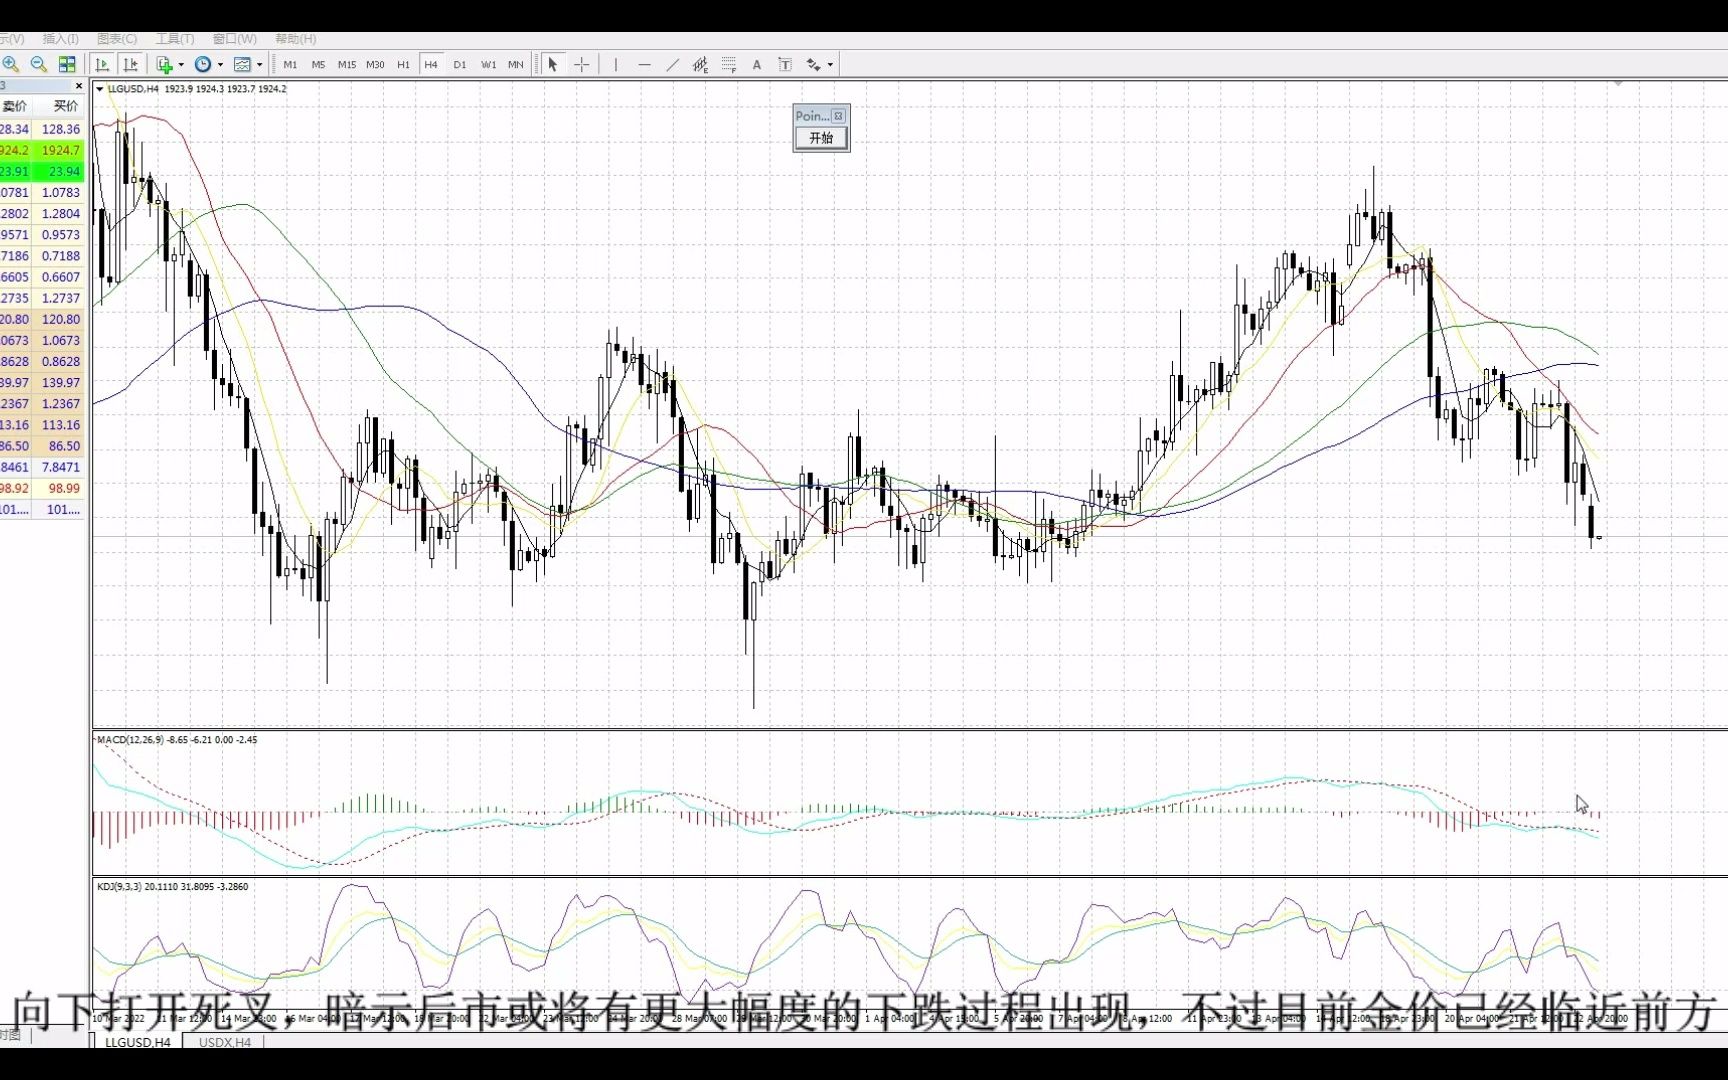This screenshot has width=1728, height=1080.
Task: Open the 窗口(W) menu
Action: click(x=234, y=39)
